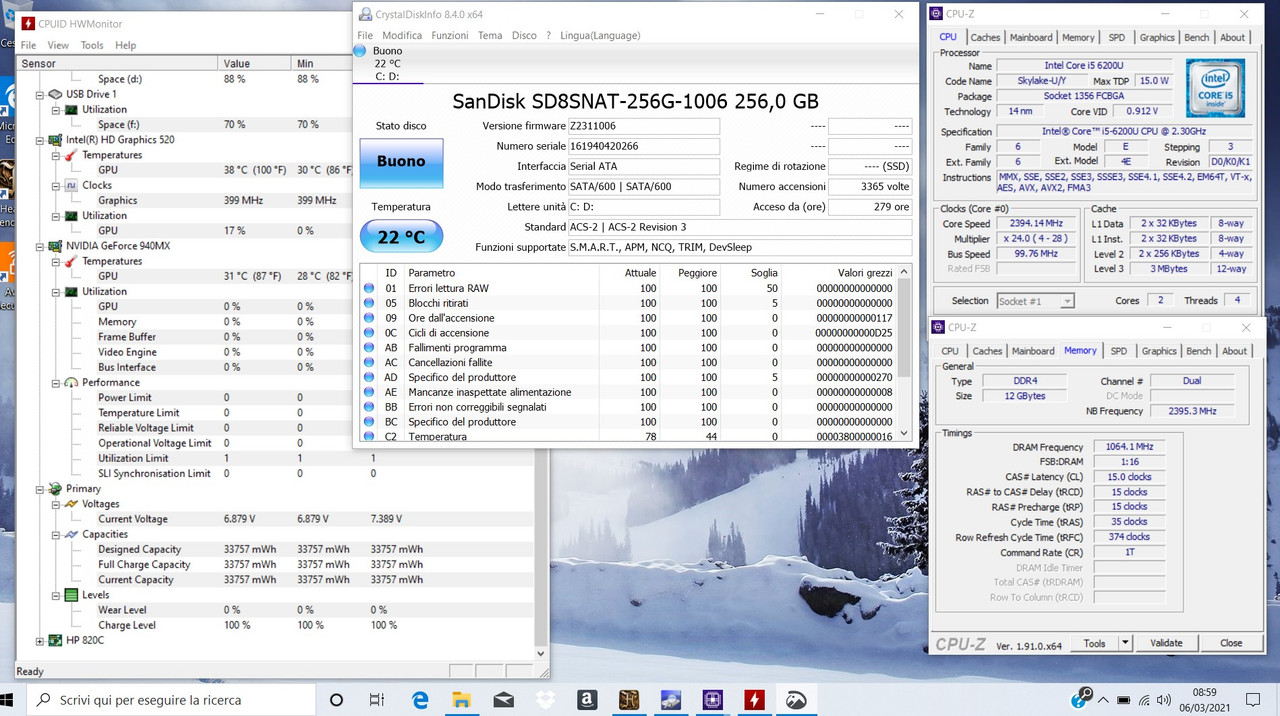
Task: Open the Tools dropdown arrow in CPU-Z
Action: point(1125,643)
